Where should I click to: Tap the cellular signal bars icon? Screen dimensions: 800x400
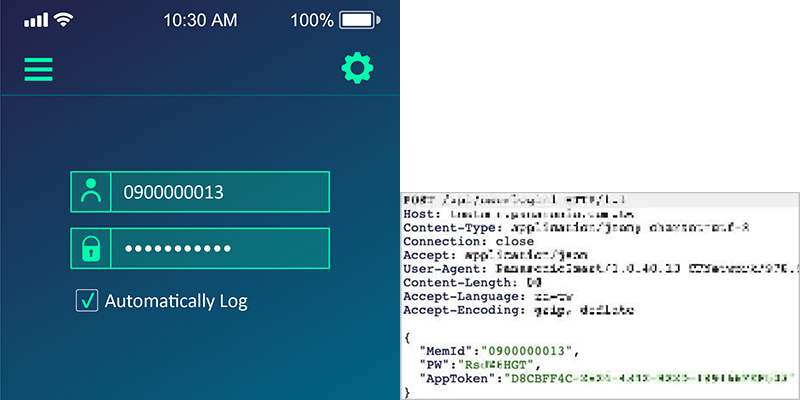pyautogui.click(x=35, y=20)
